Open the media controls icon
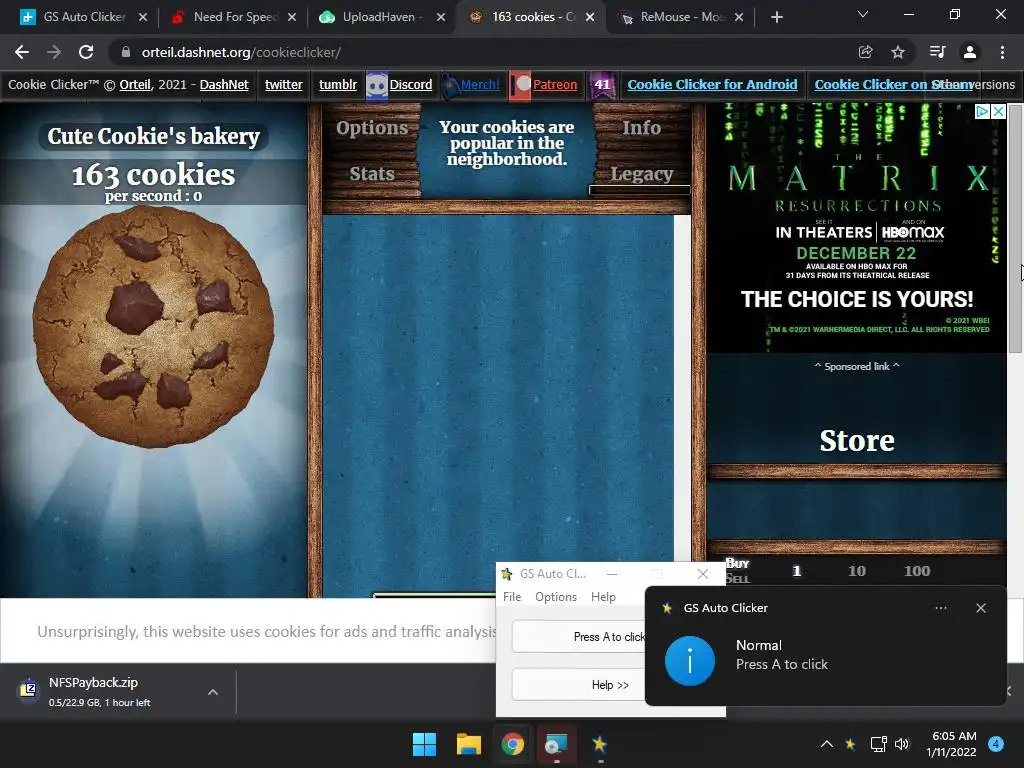The image size is (1024, 768). [937, 52]
